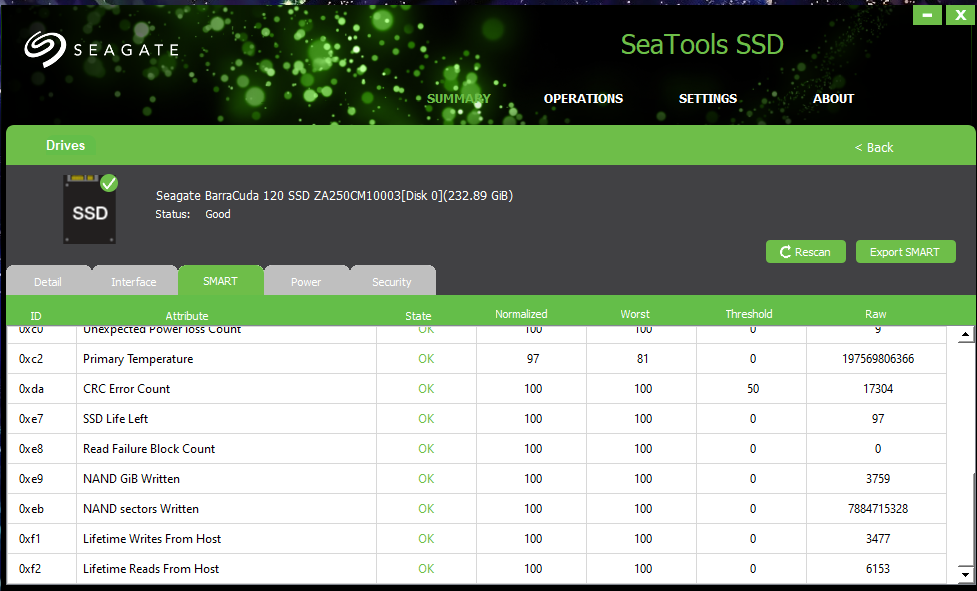Select Read Failure Block Count attribute
Viewport: 977px width, 591px height.
point(149,448)
